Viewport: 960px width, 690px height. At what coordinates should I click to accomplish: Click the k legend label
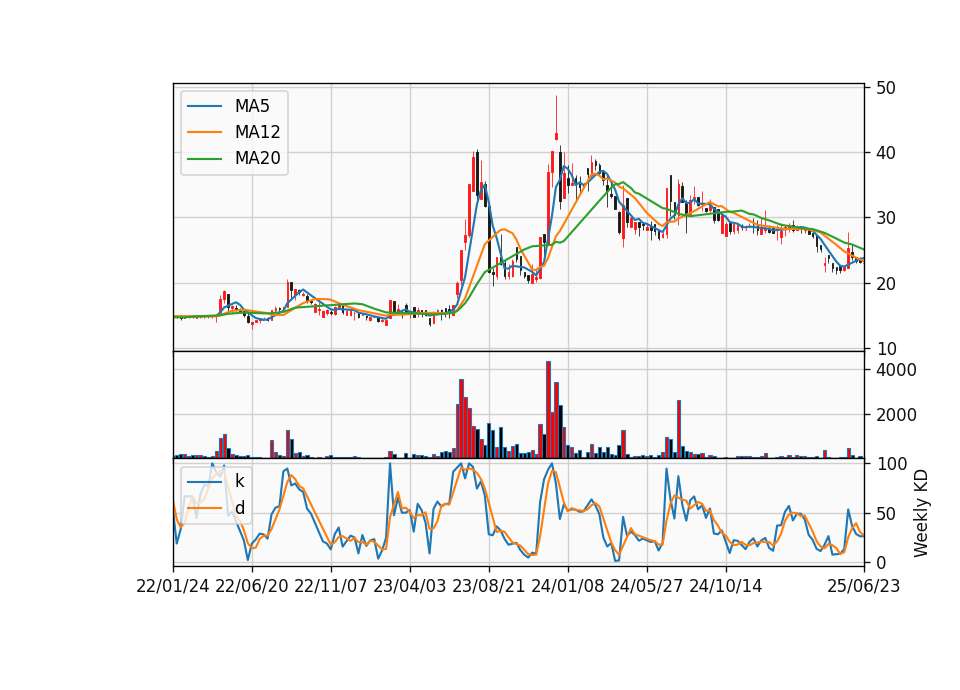click(239, 481)
